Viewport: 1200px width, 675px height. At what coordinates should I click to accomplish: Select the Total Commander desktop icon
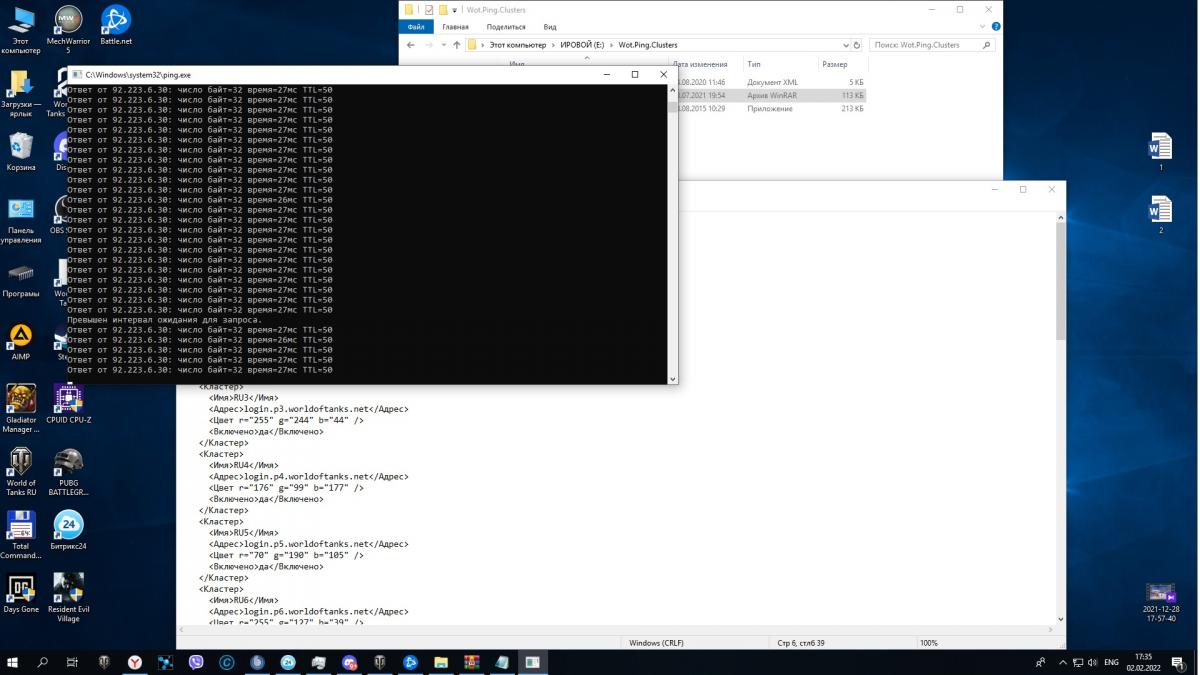[21, 535]
